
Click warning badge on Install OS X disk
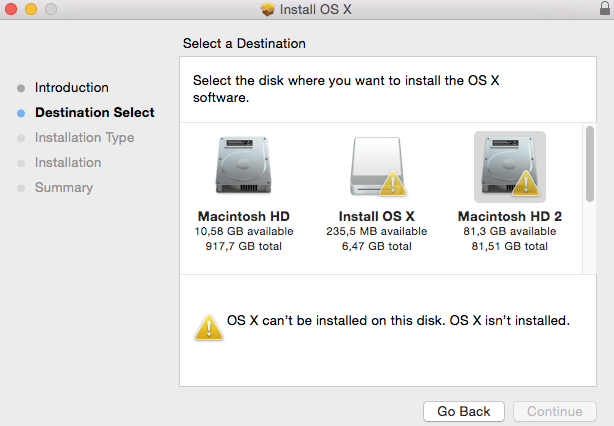[393, 185]
